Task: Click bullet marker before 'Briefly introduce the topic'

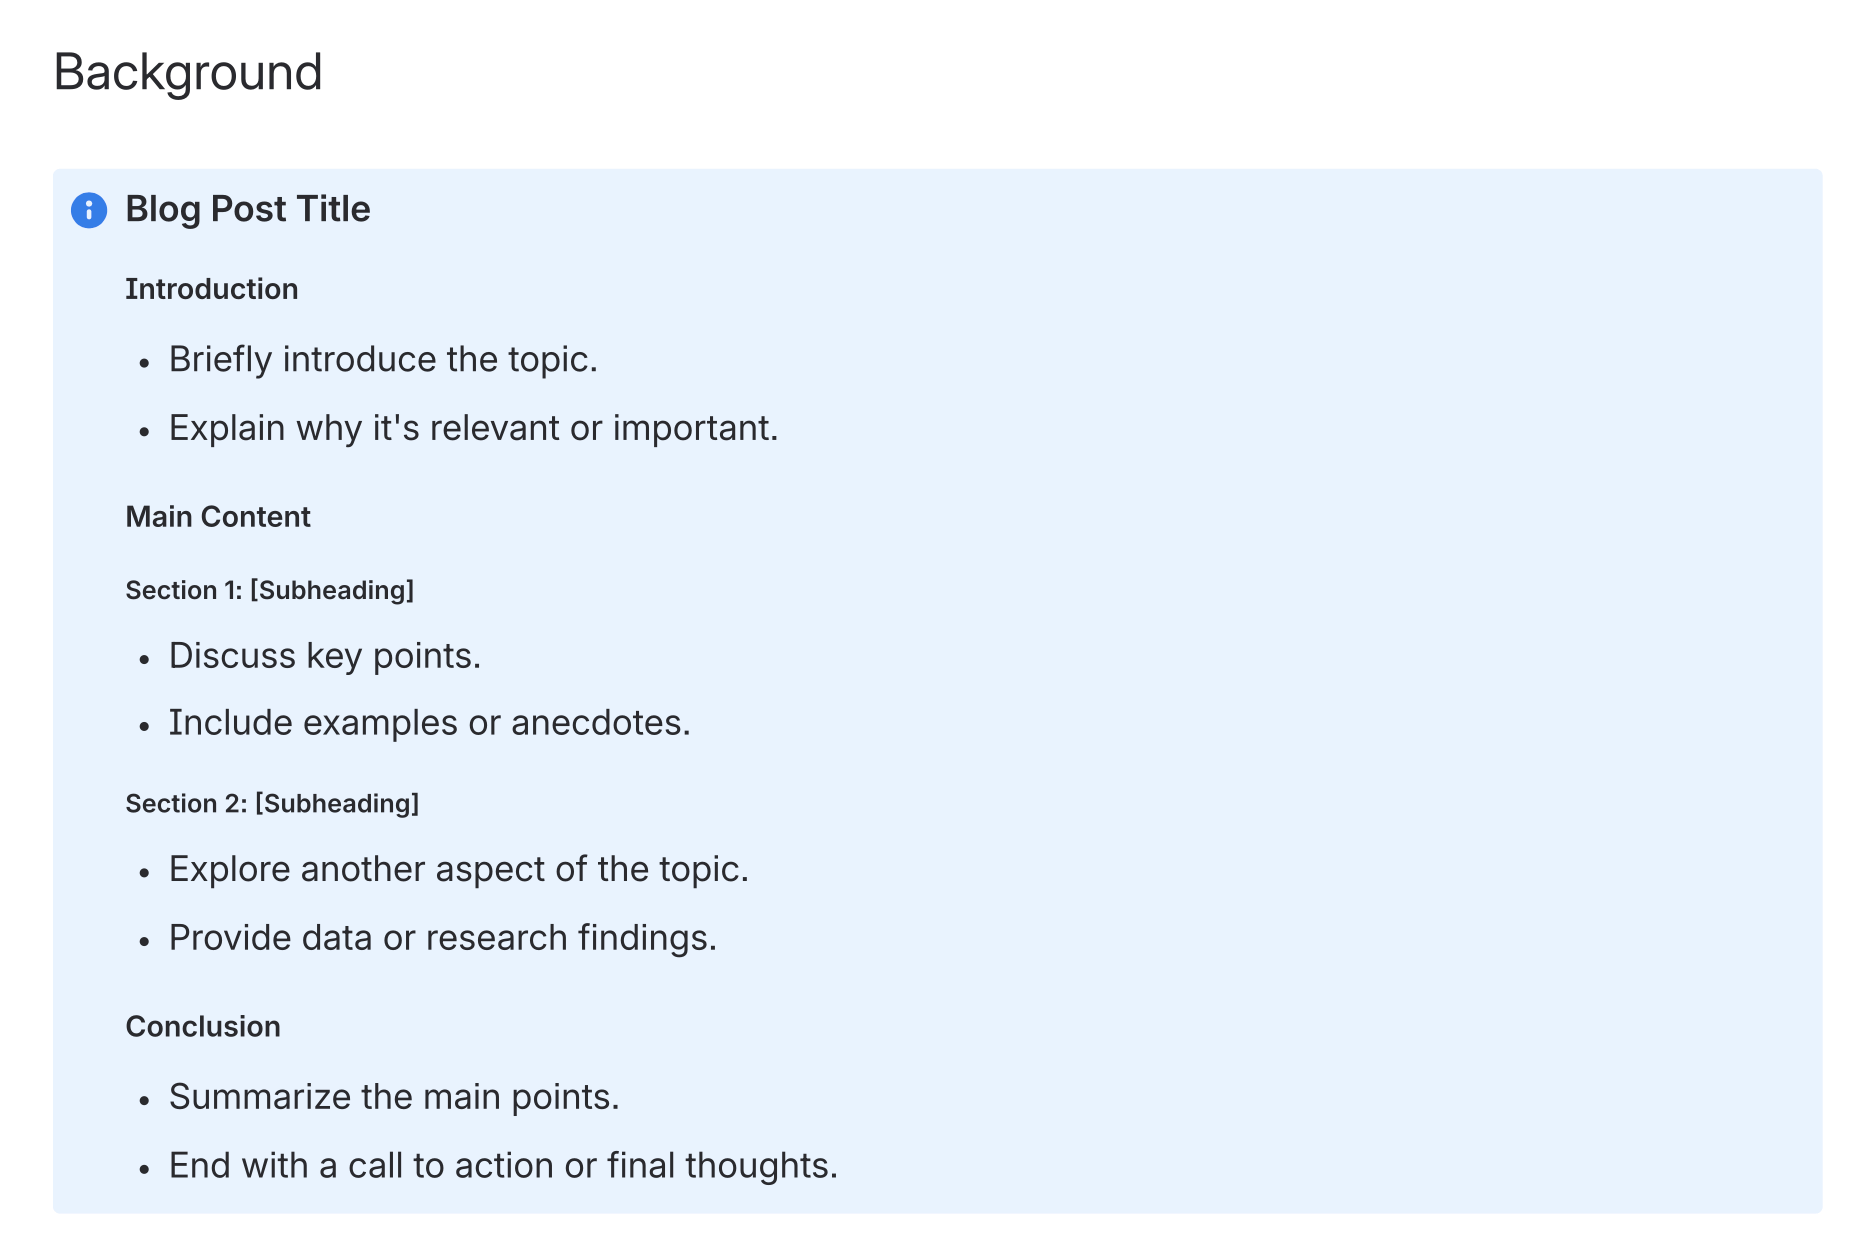Action: click(x=145, y=362)
